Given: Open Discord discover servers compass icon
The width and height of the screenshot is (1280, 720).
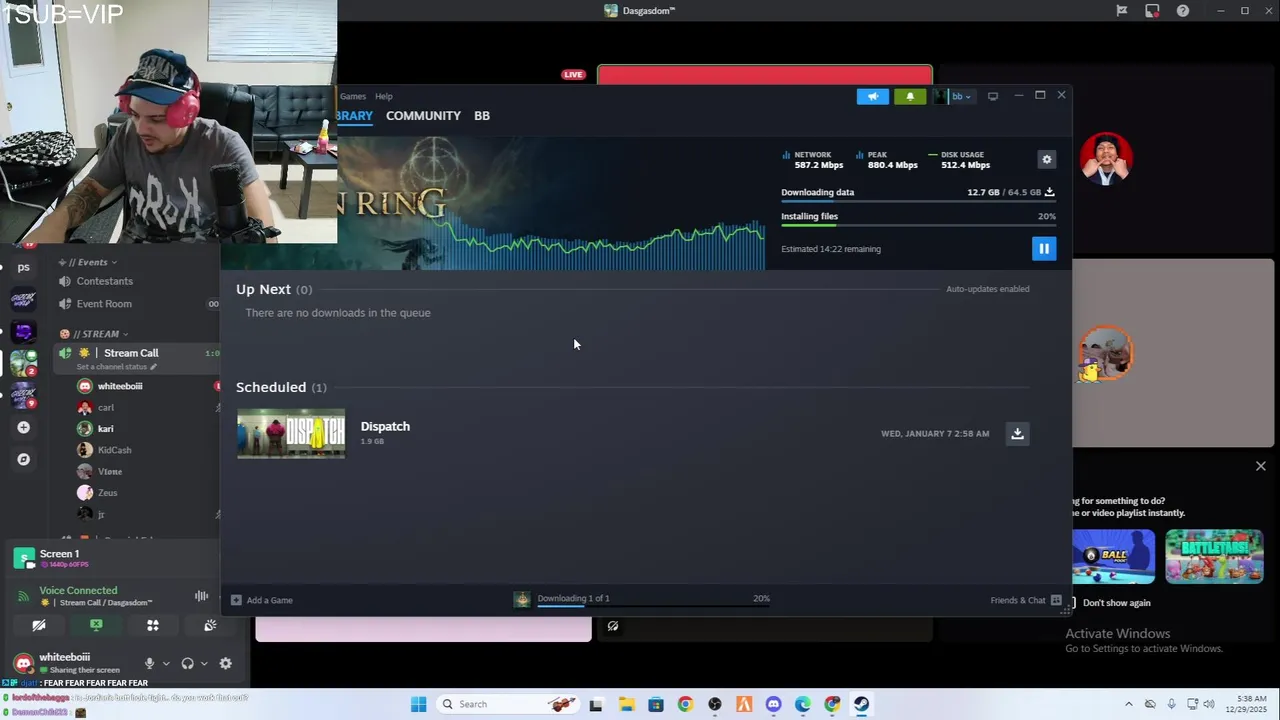Looking at the screenshot, I should click(x=23, y=459).
